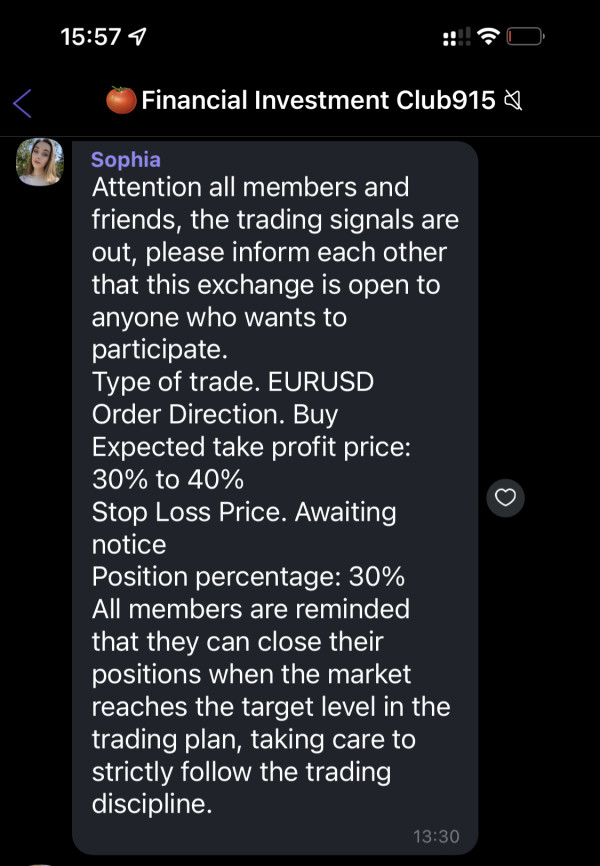
Task: Go back using the left chevron
Action: tap(23, 101)
